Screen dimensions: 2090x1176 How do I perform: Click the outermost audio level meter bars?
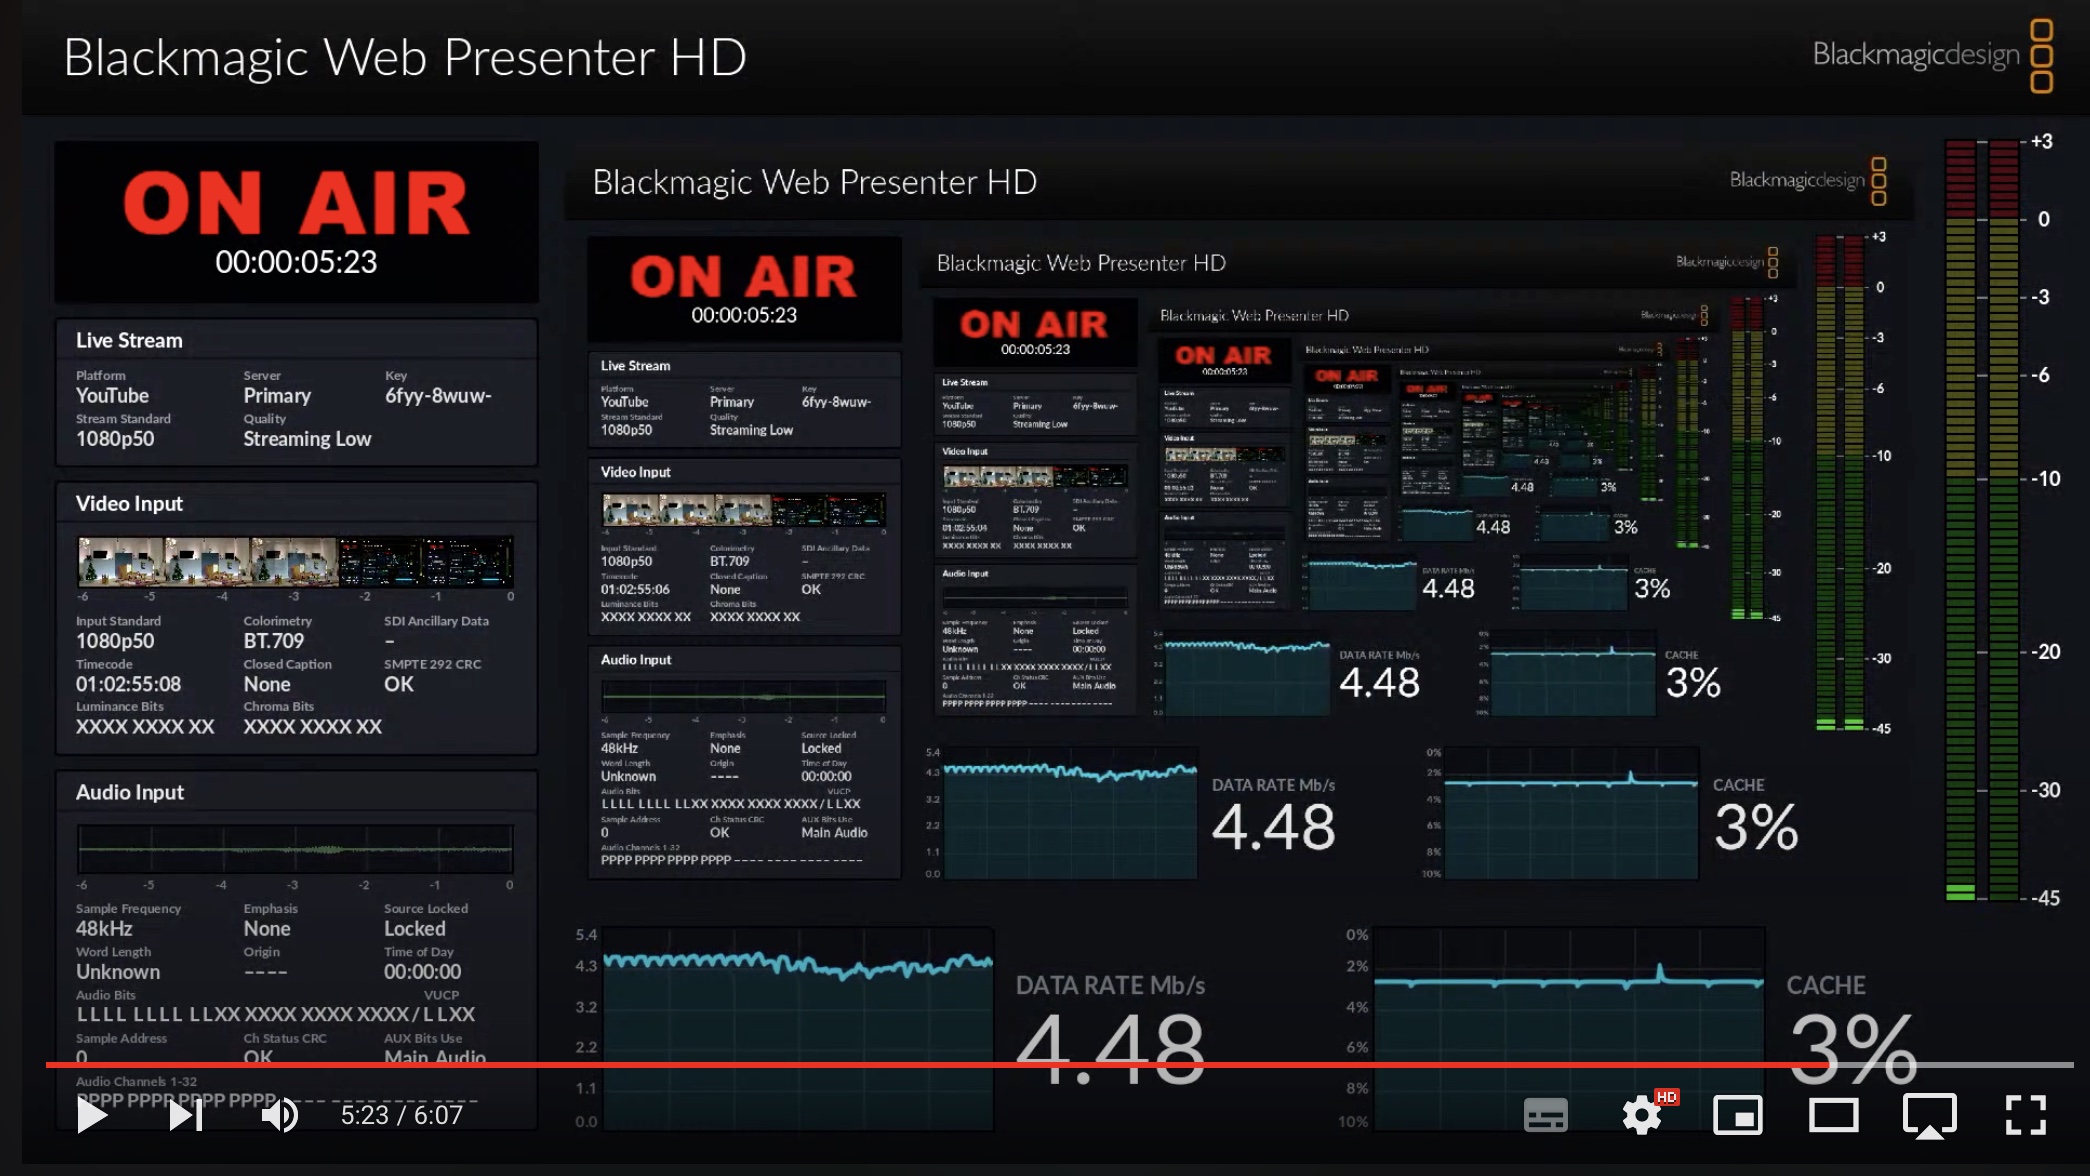coord(1982,520)
